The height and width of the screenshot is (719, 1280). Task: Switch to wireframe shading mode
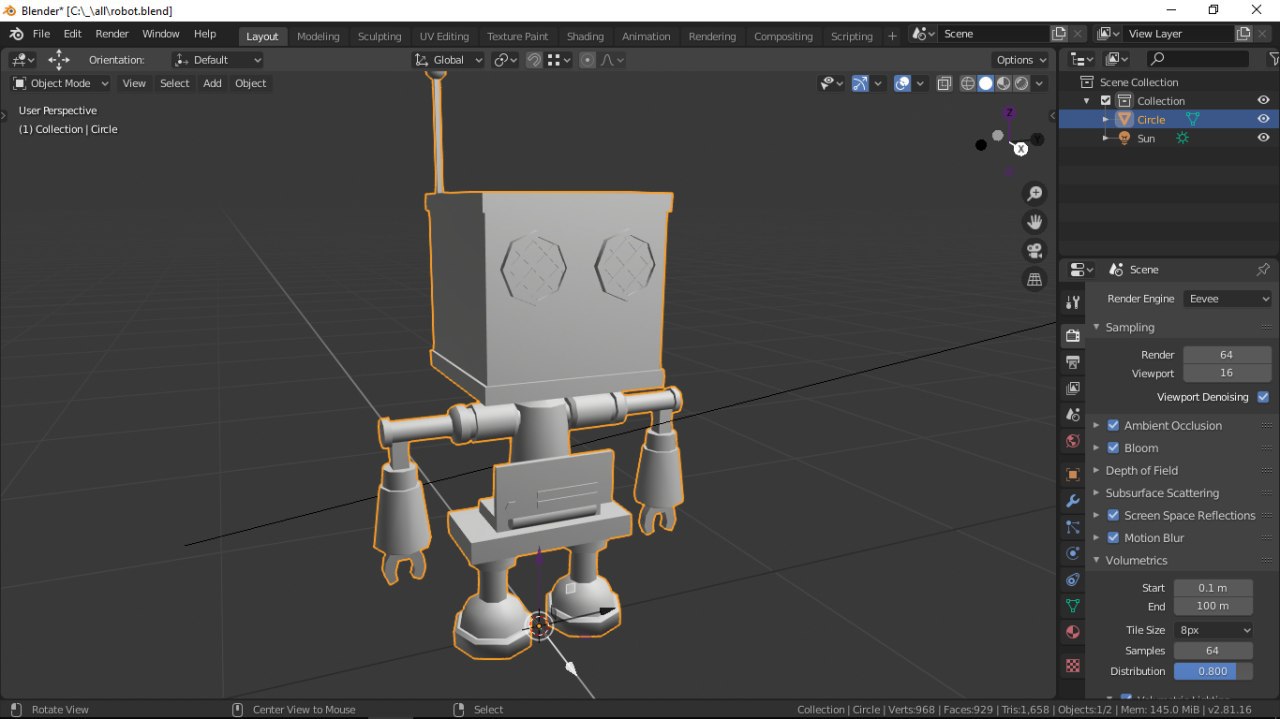click(967, 83)
